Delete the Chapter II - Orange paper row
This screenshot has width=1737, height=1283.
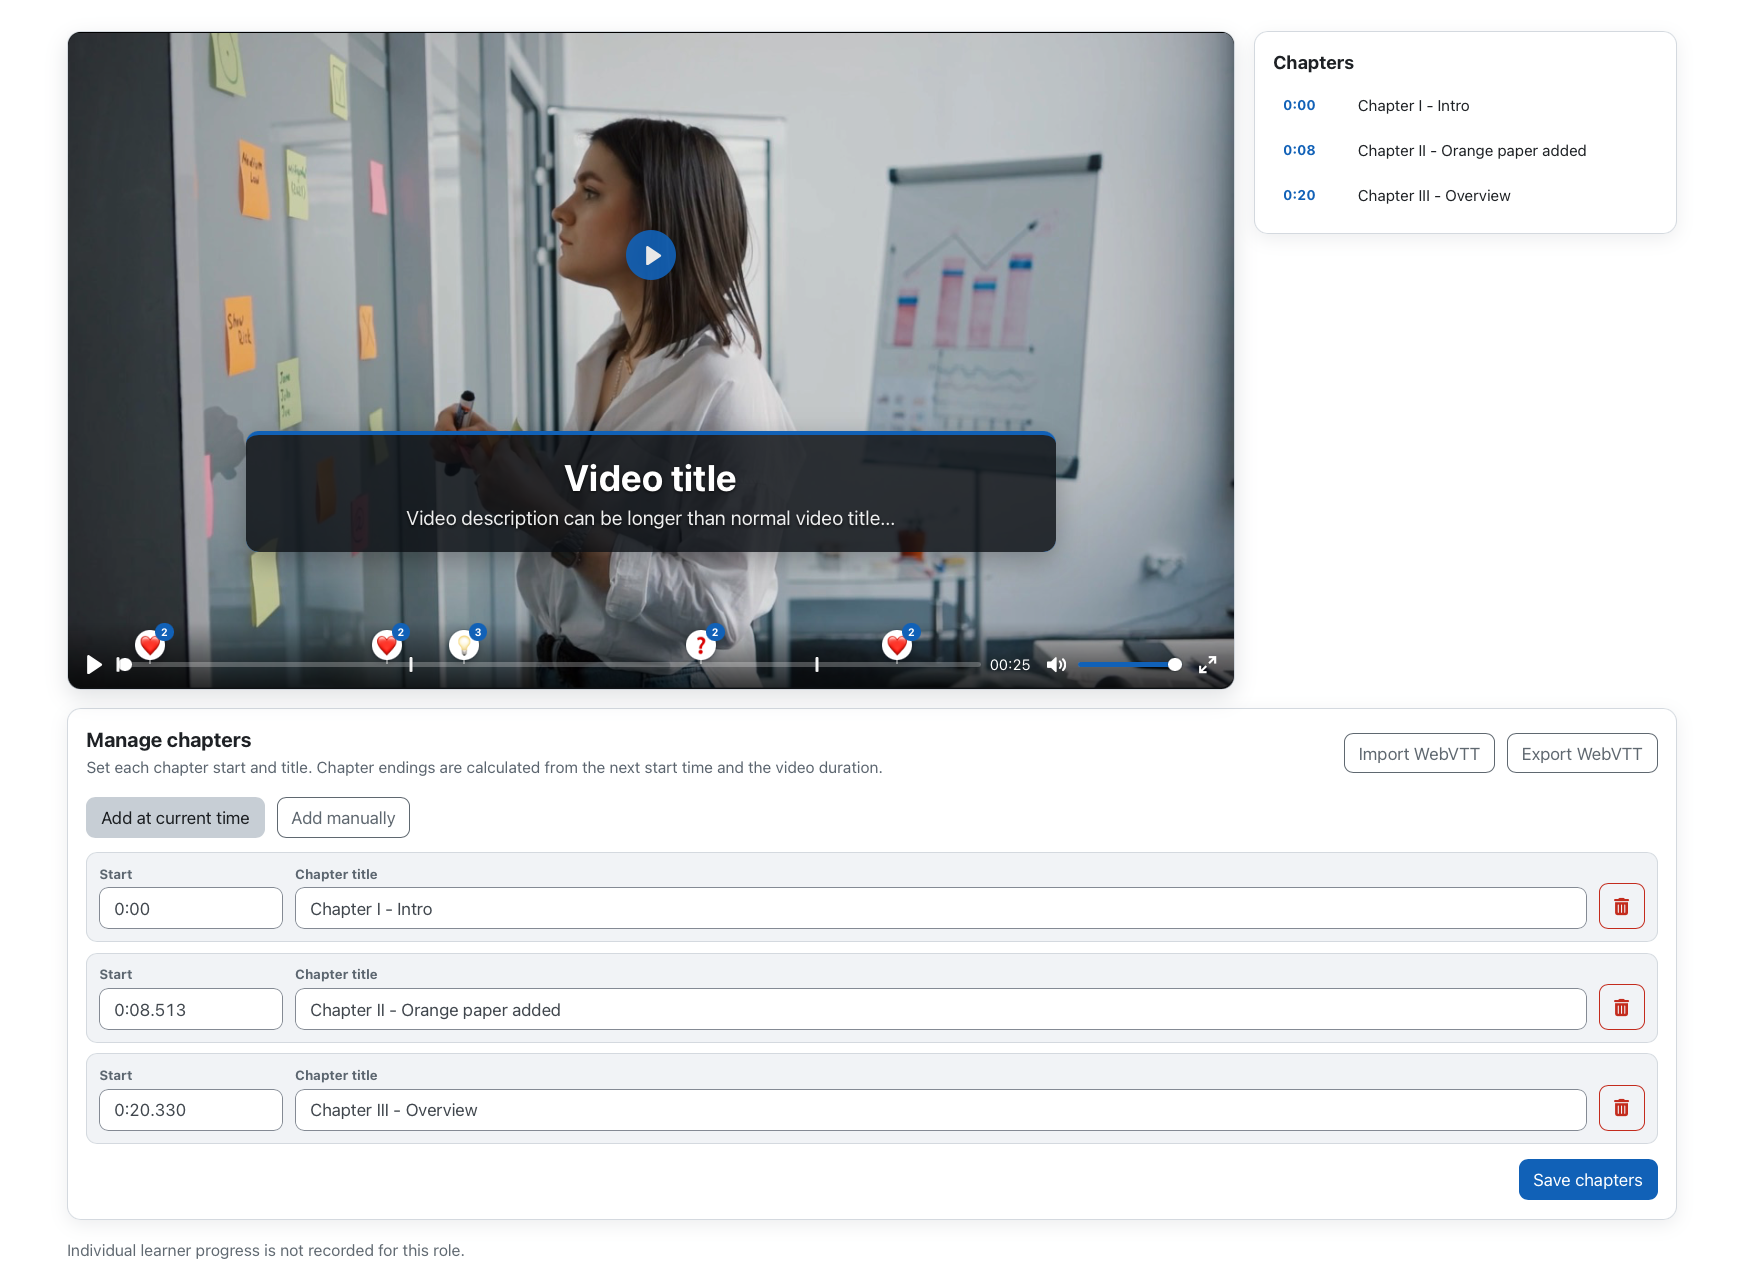coord(1621,1008)
